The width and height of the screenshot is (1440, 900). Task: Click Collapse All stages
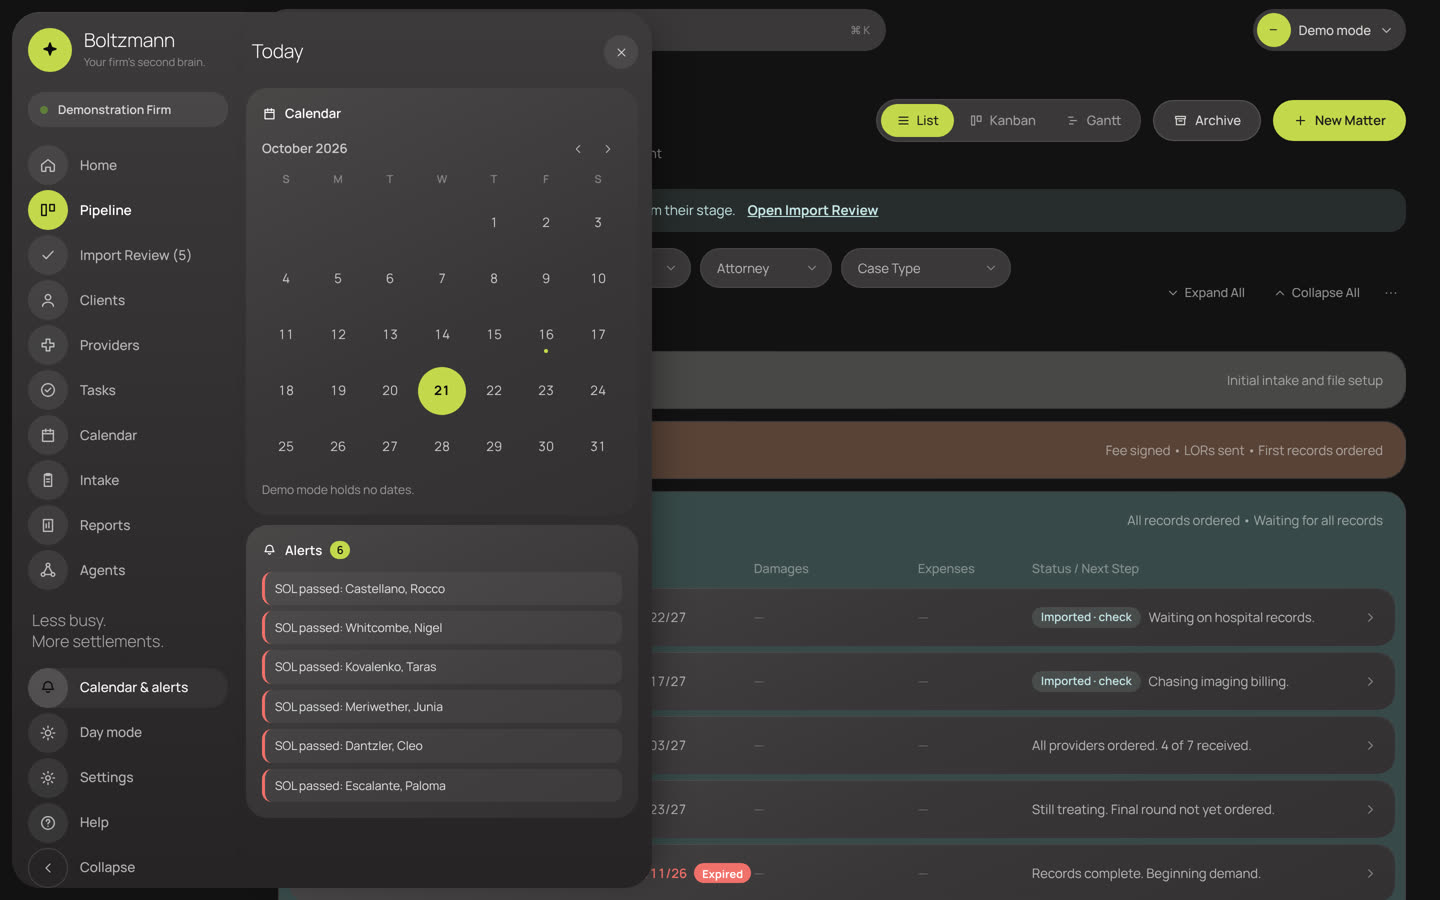pyautogui.click(x=1317, y=293)
